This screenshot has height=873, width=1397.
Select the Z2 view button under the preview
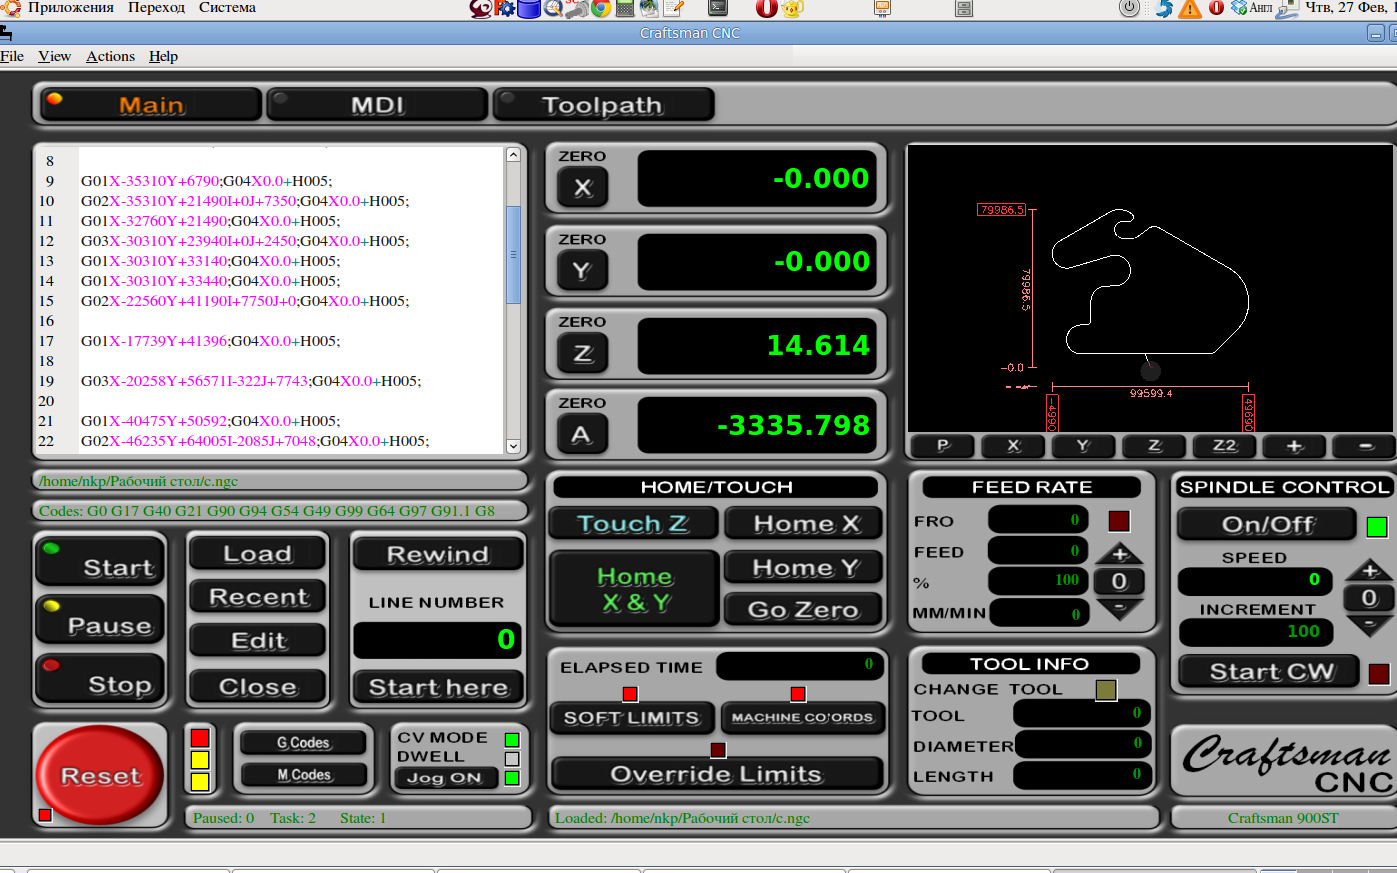point(1224,446)
